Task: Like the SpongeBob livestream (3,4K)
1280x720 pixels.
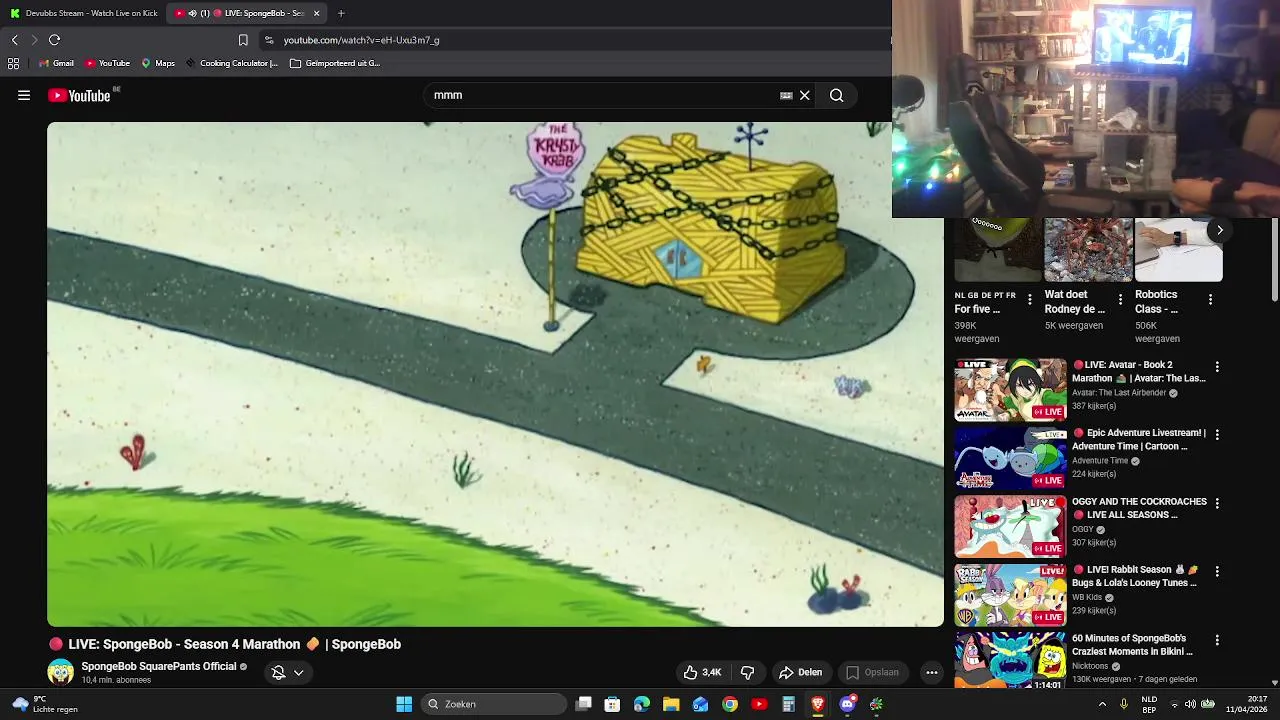Action: pos(702,672)
